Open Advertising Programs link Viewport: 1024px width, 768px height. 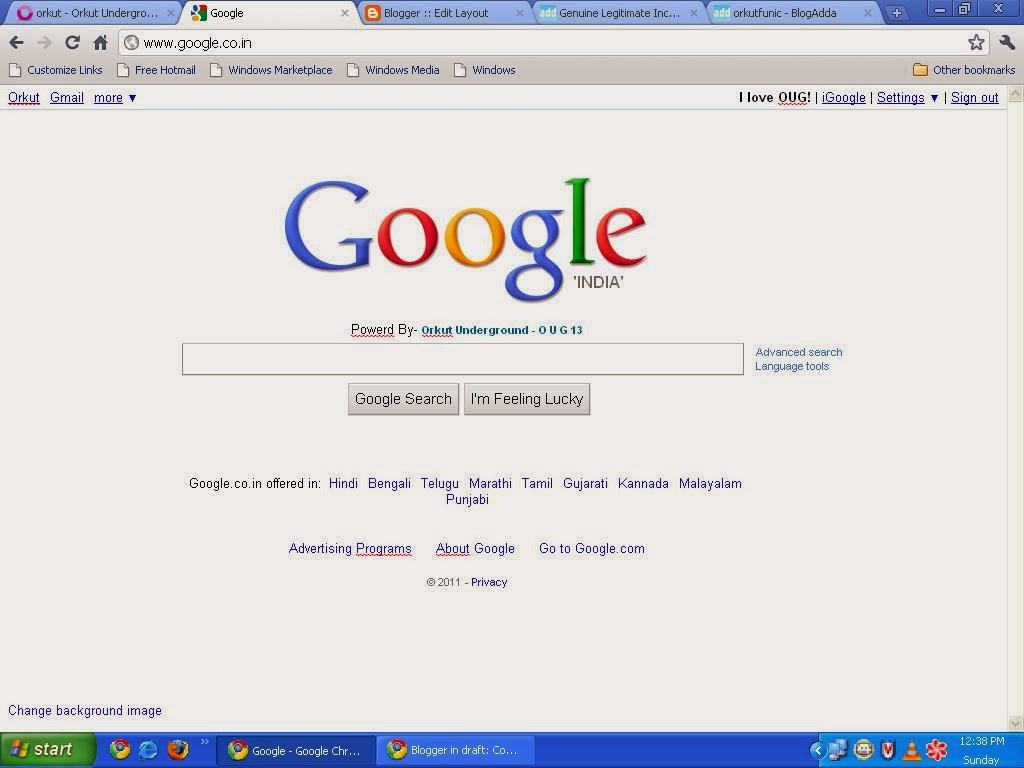click(350, 549)
